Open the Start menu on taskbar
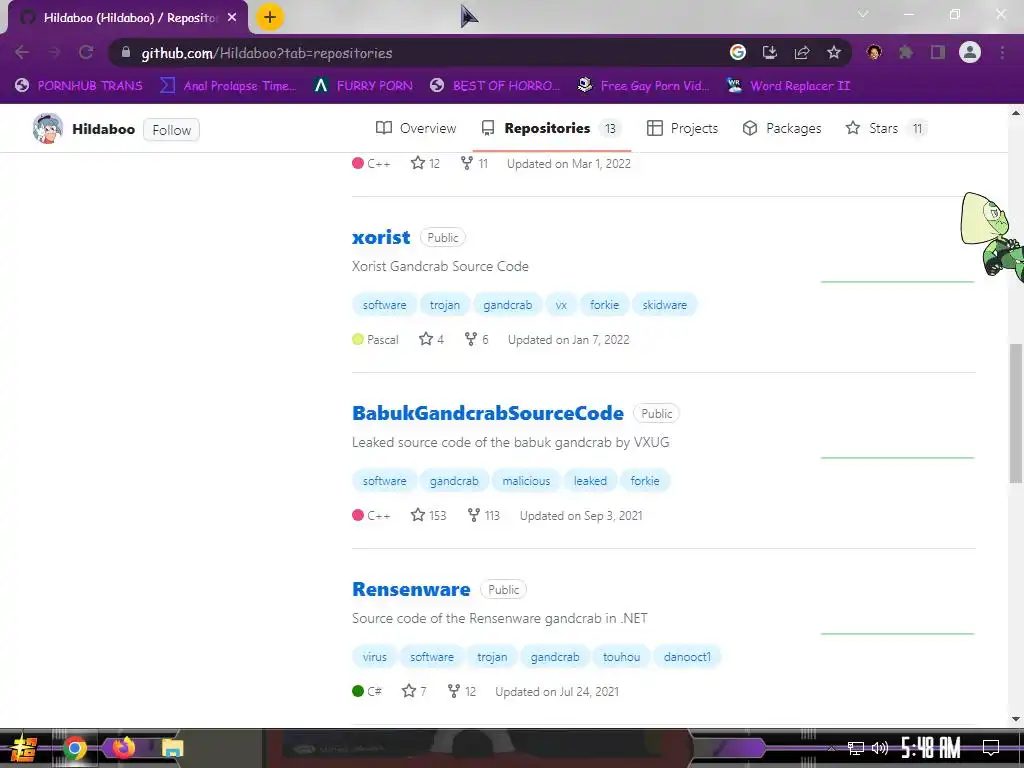The width and height of the screenshot is (1024, 768). click(x=23, y=748)
